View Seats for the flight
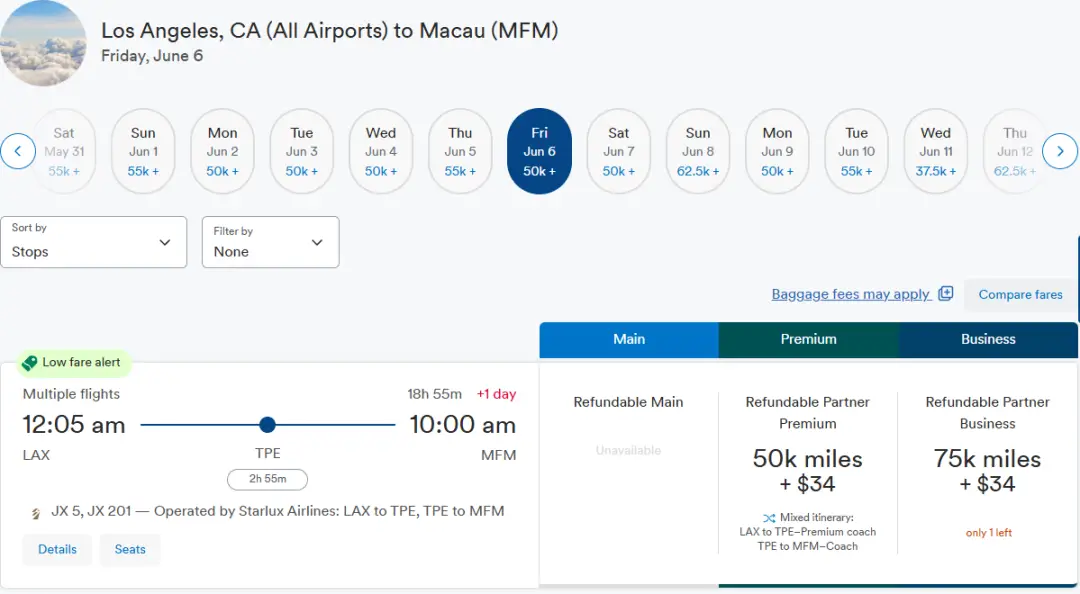This screenshot has width=1080, height=594. [x=130, y=549]
